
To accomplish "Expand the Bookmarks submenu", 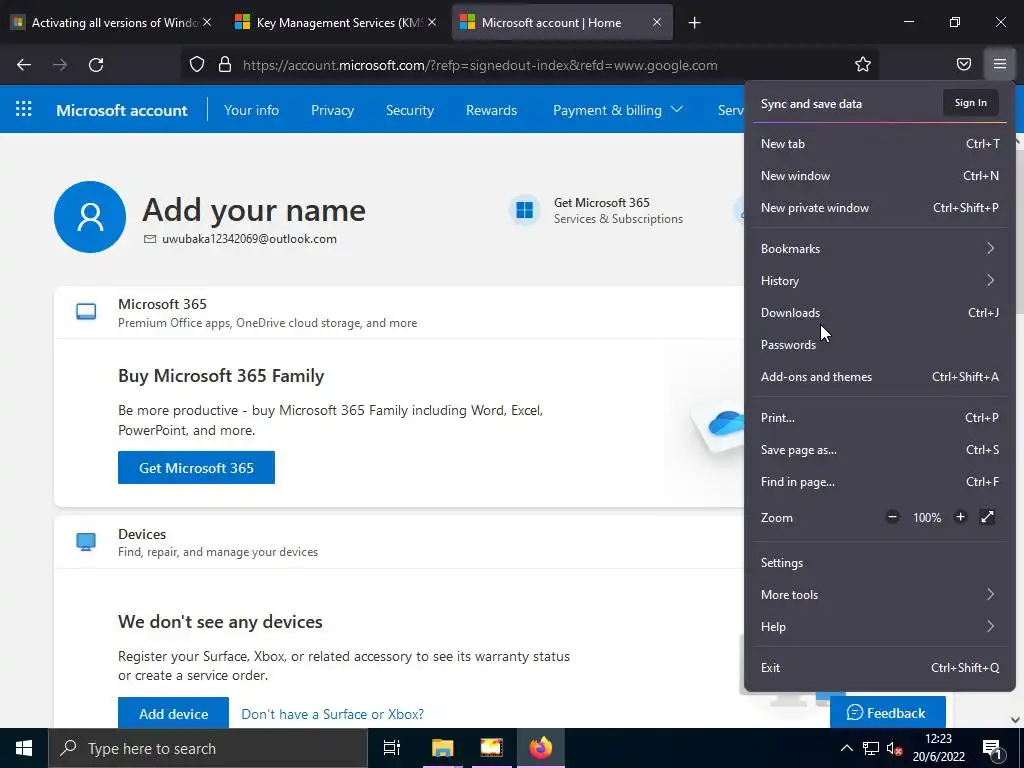I will tap(880, 248).
